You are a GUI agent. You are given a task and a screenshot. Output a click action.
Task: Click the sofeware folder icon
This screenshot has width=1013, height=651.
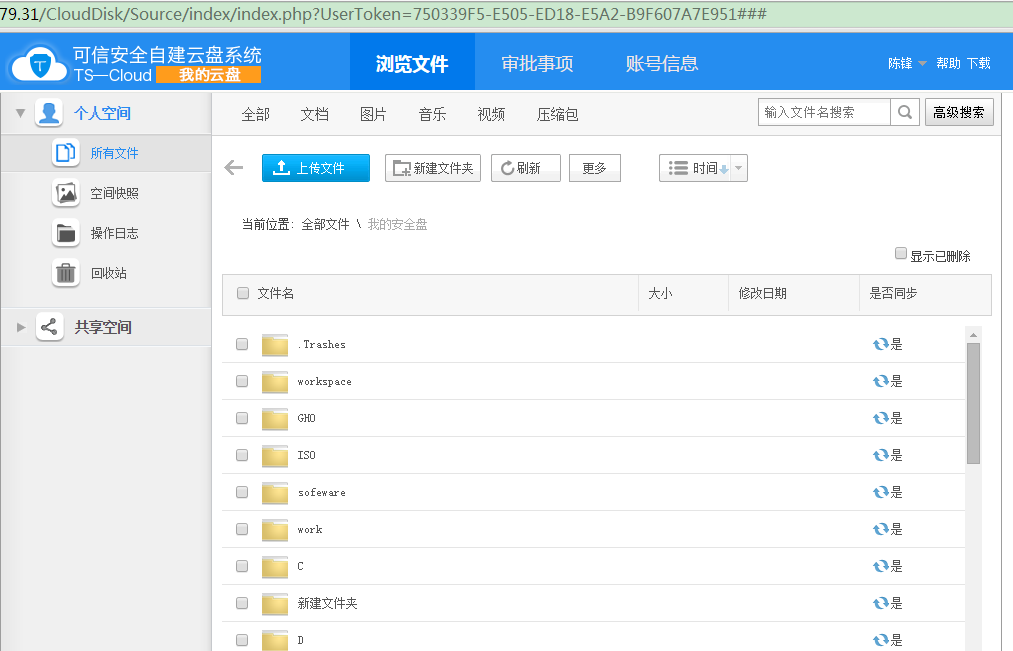(x=275, y=493)
